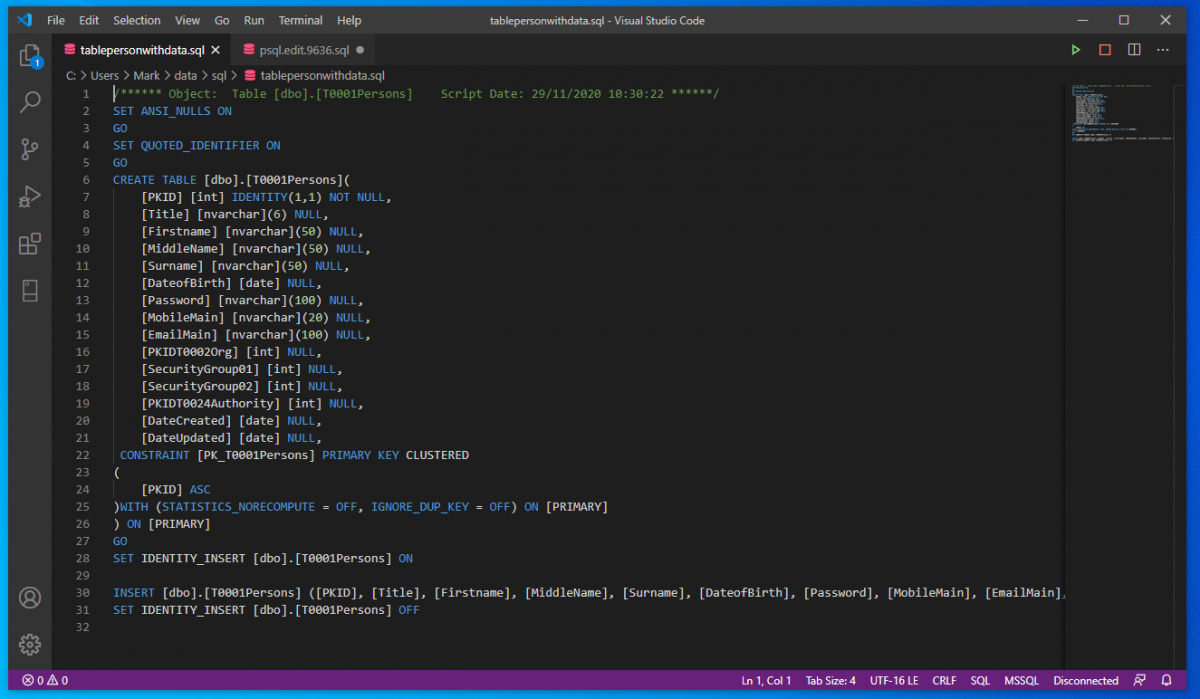The height and width of the screenshot is (699, 1200).
Task: Open the Extensions view
Action: pos(30,244)
